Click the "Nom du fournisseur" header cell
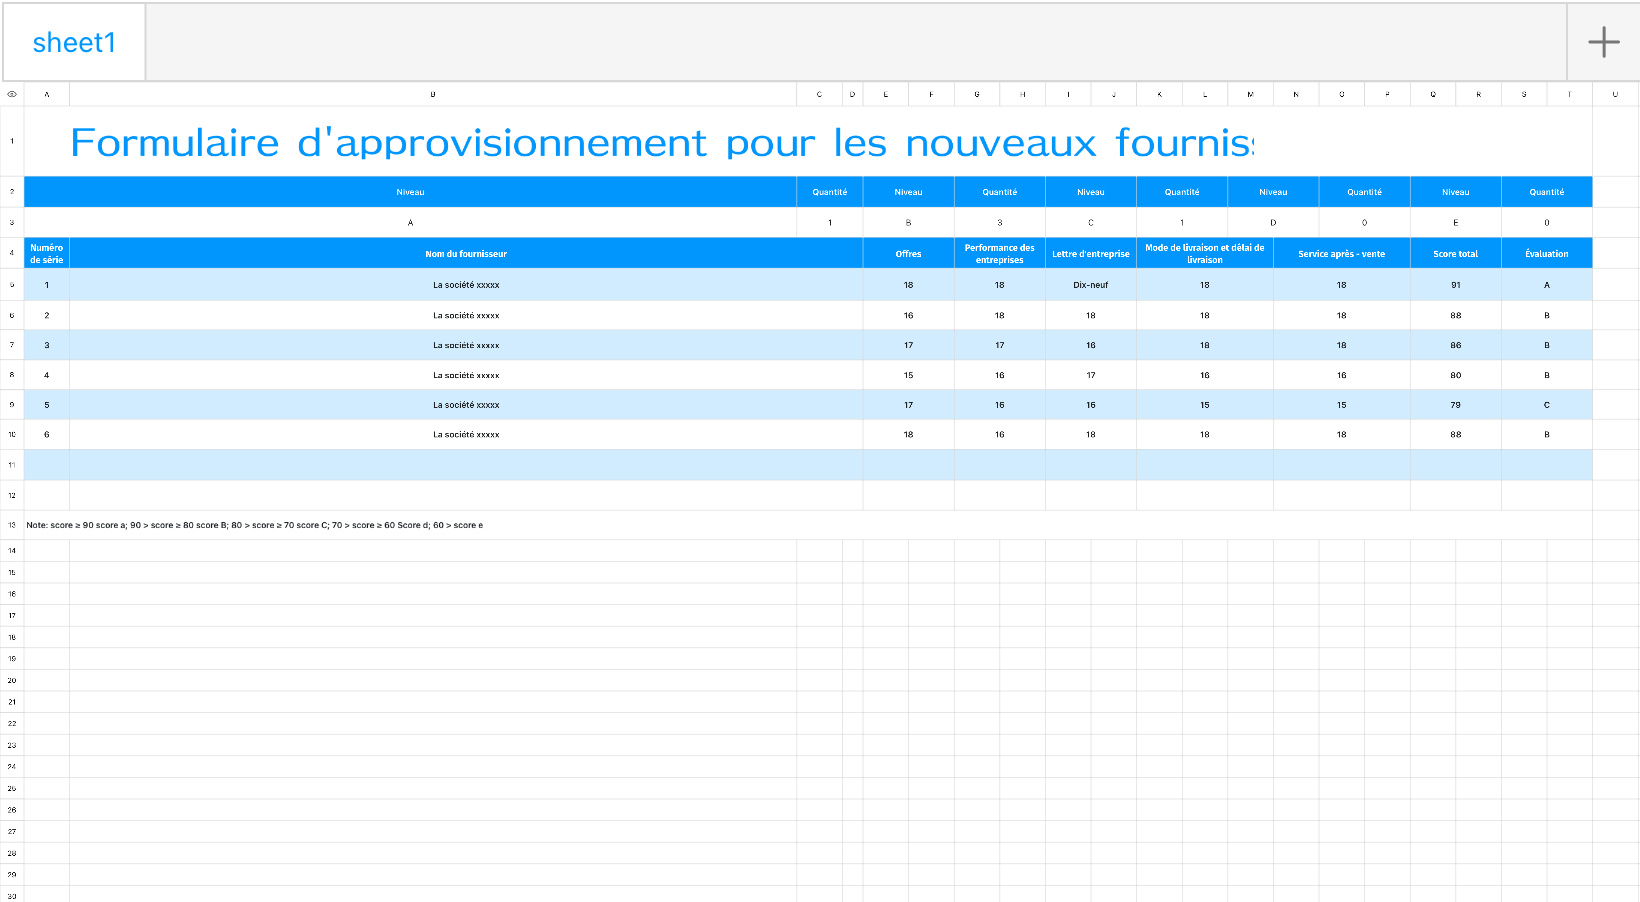Image resolution: width=1640 pixels, height=902 pixels. tap(466, 253)
